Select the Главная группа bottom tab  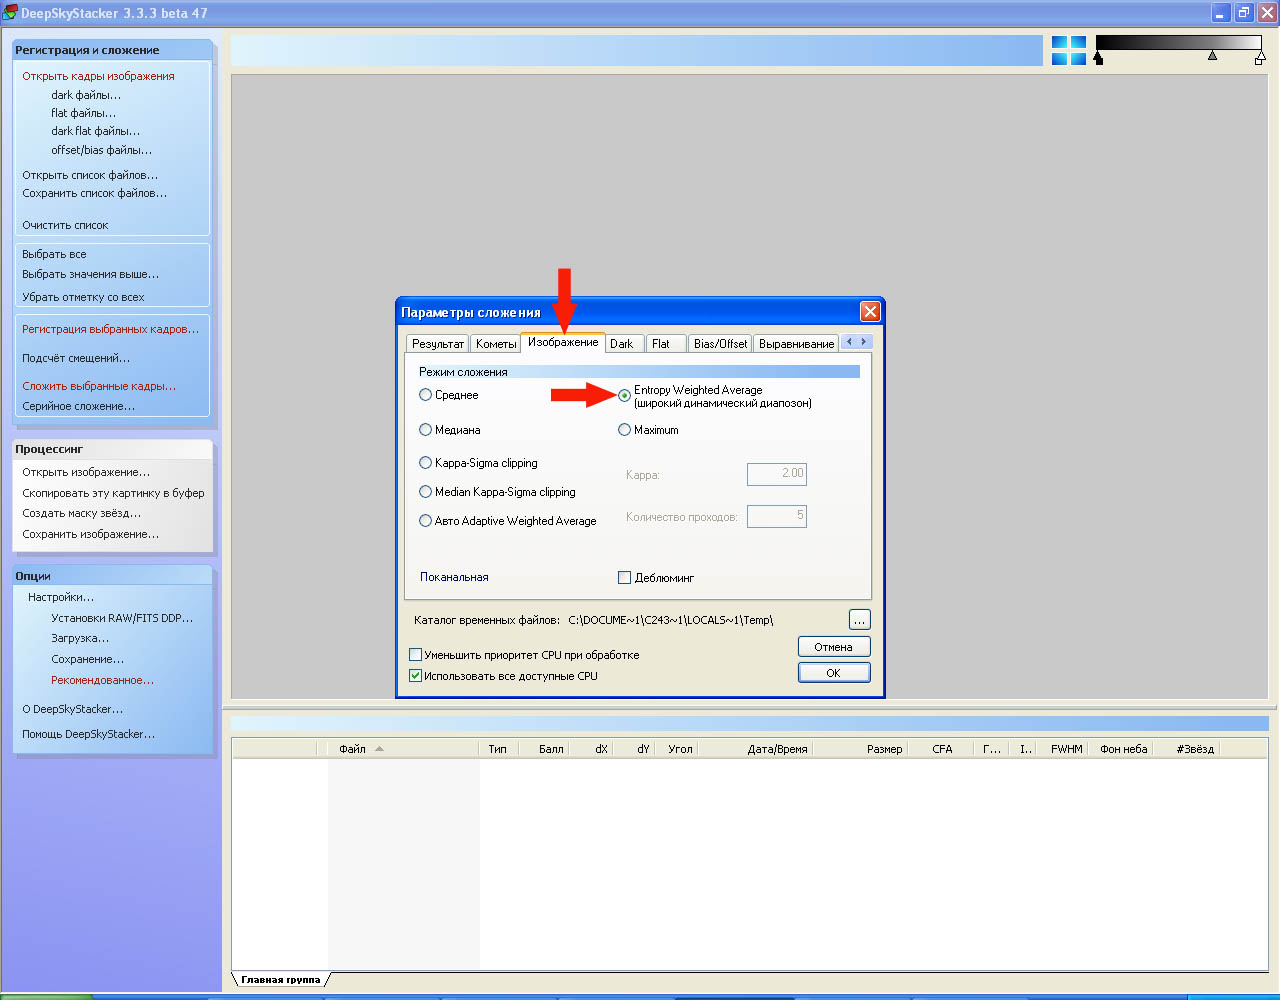pos(280,980)
